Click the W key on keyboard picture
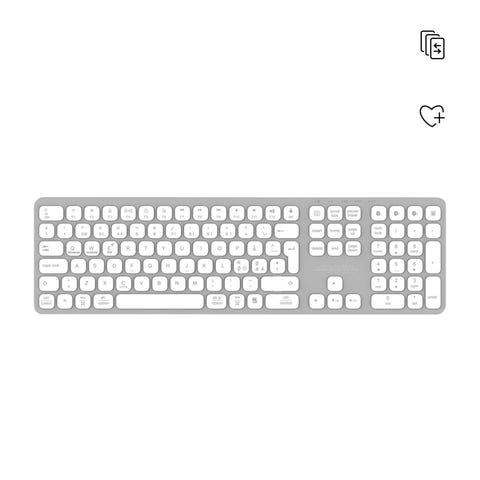 click(x=91, y=249)
